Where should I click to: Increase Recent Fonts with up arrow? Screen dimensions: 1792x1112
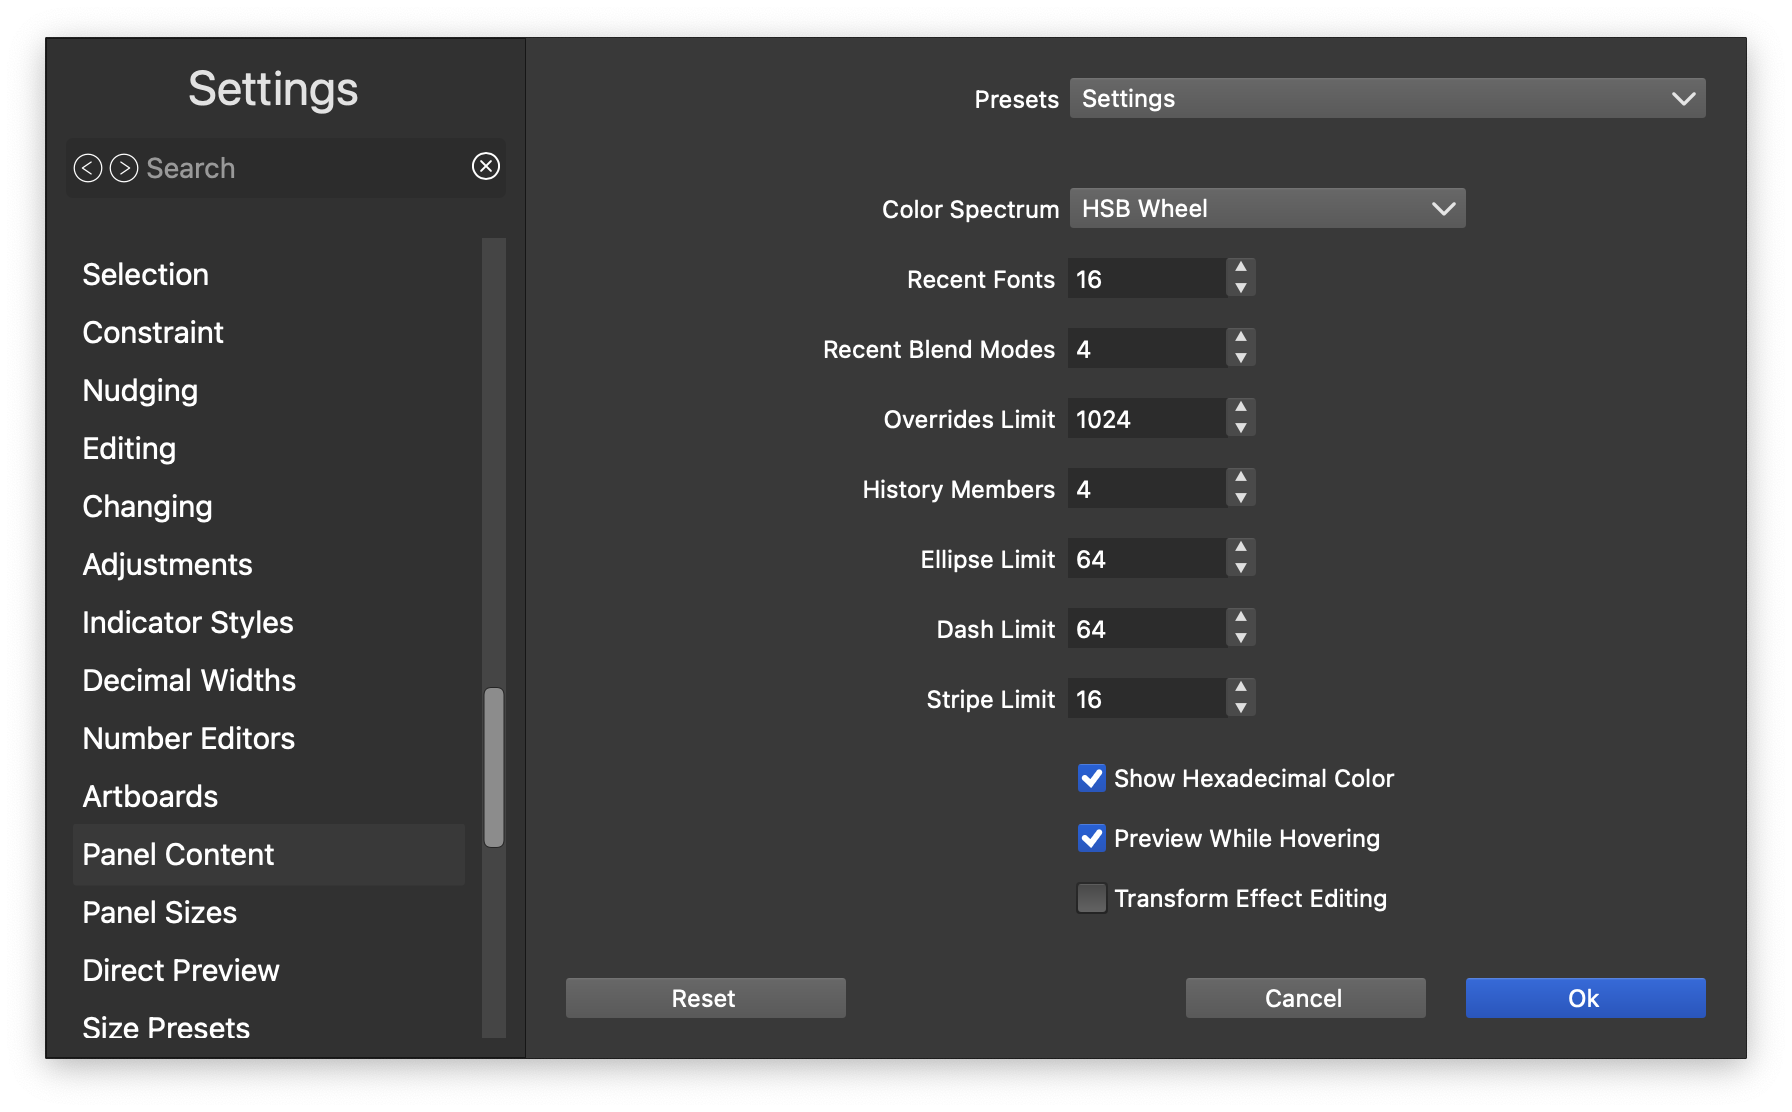[1240, 267]
